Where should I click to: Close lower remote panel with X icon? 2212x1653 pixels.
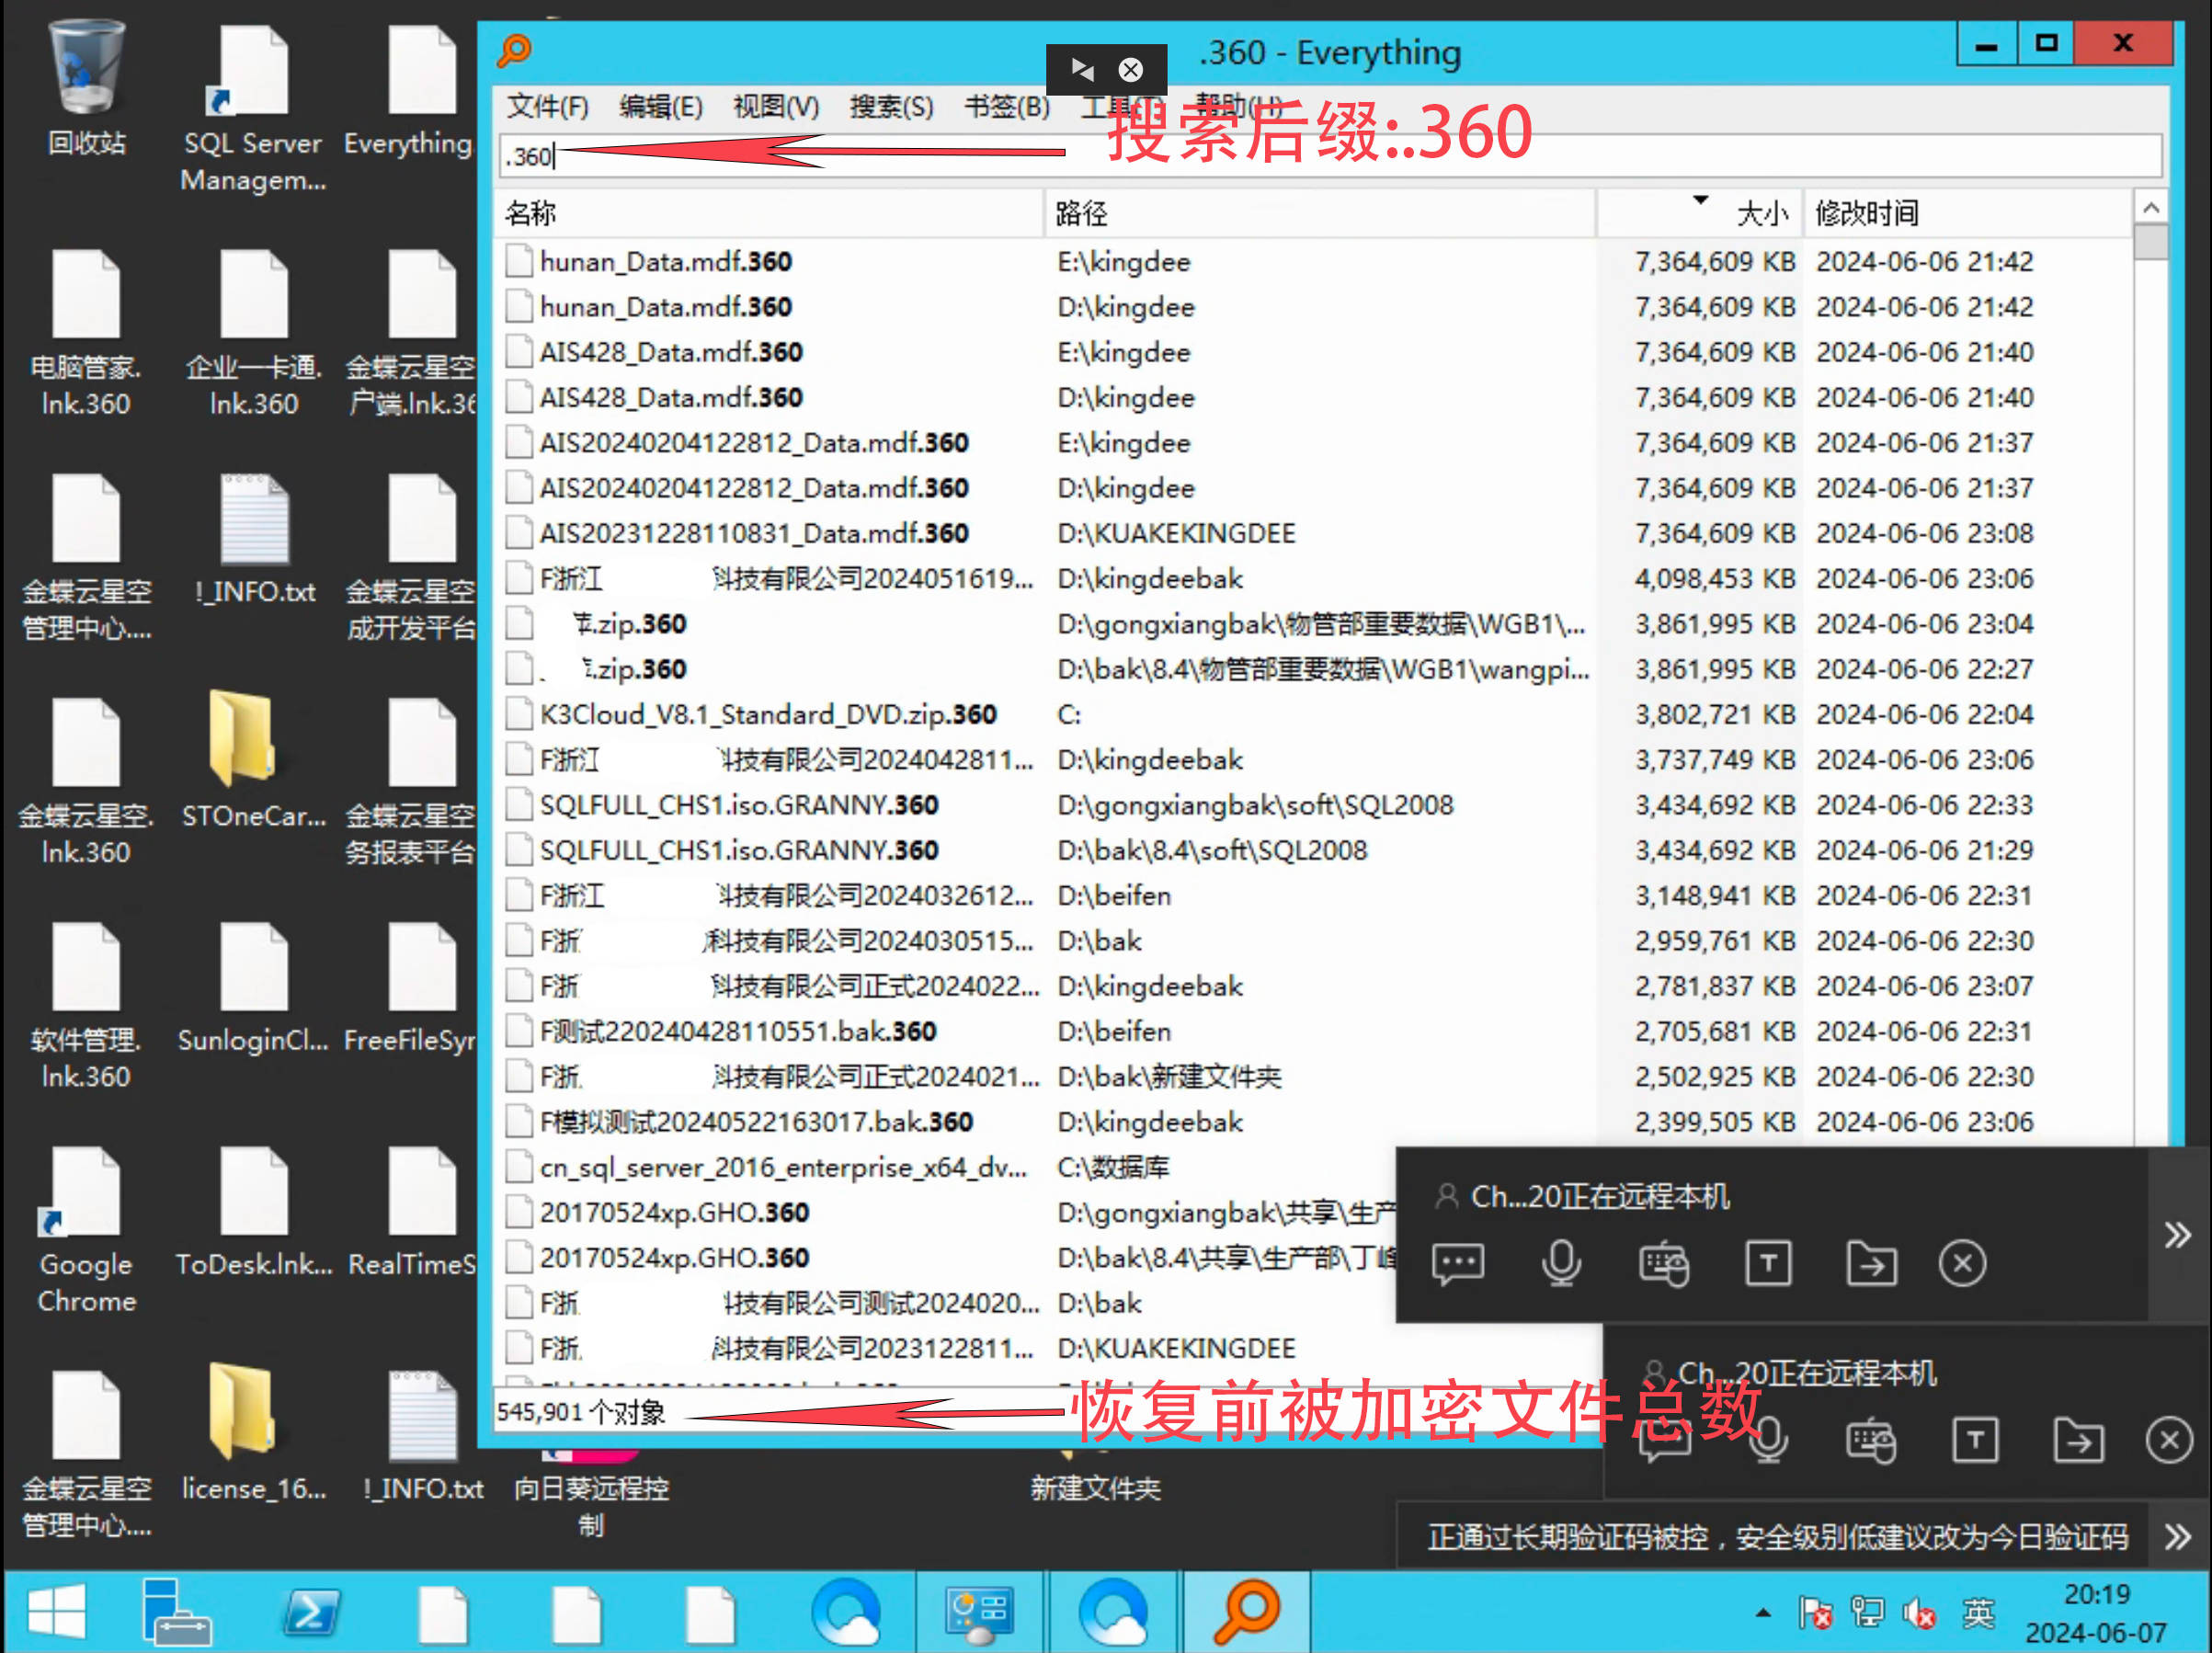click(x=2169, y=1441)
